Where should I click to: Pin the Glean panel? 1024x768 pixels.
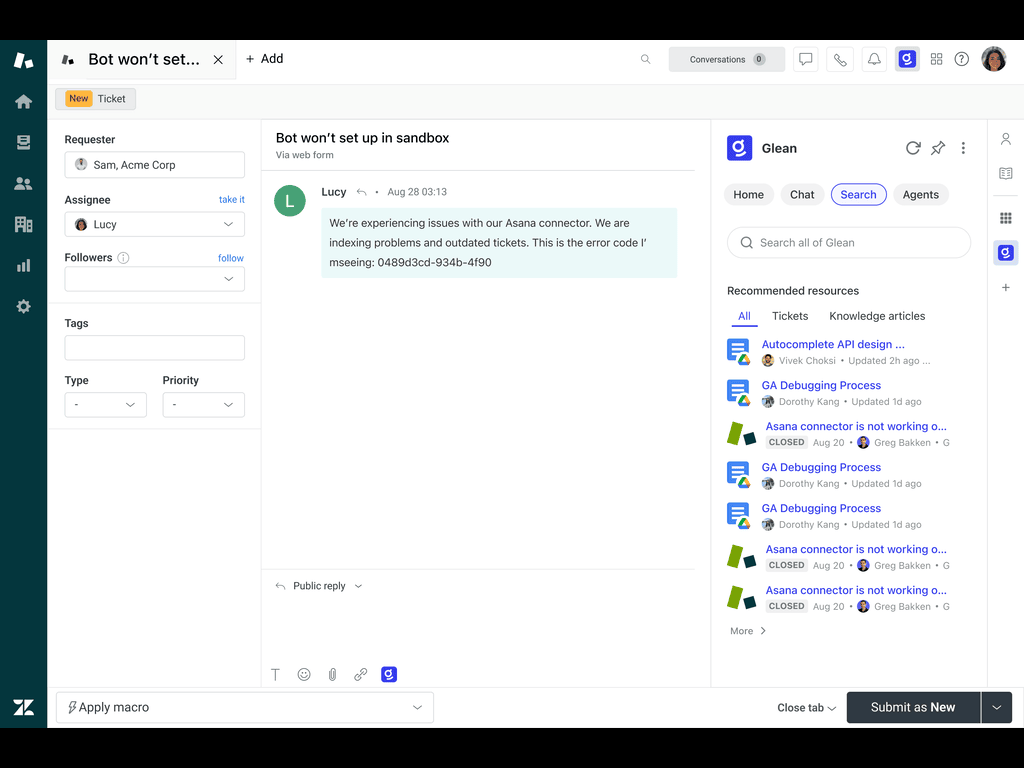pos(938,148)
